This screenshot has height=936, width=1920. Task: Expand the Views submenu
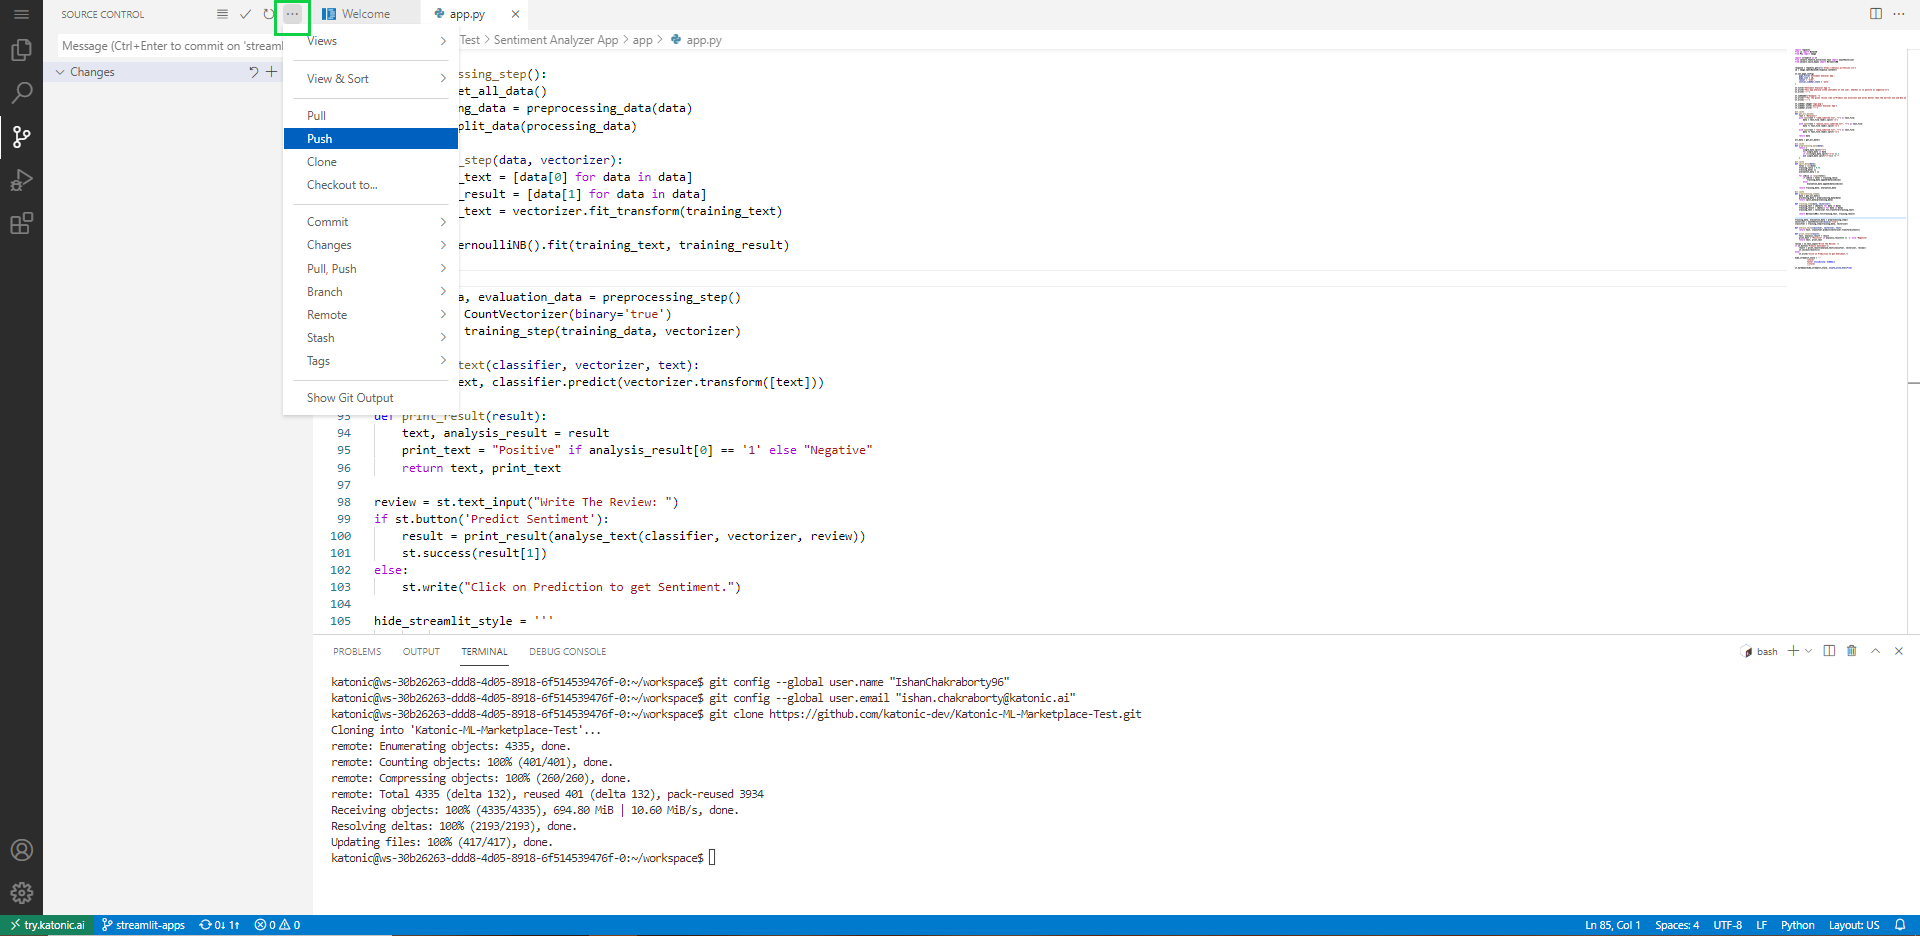tap(371, 41)
